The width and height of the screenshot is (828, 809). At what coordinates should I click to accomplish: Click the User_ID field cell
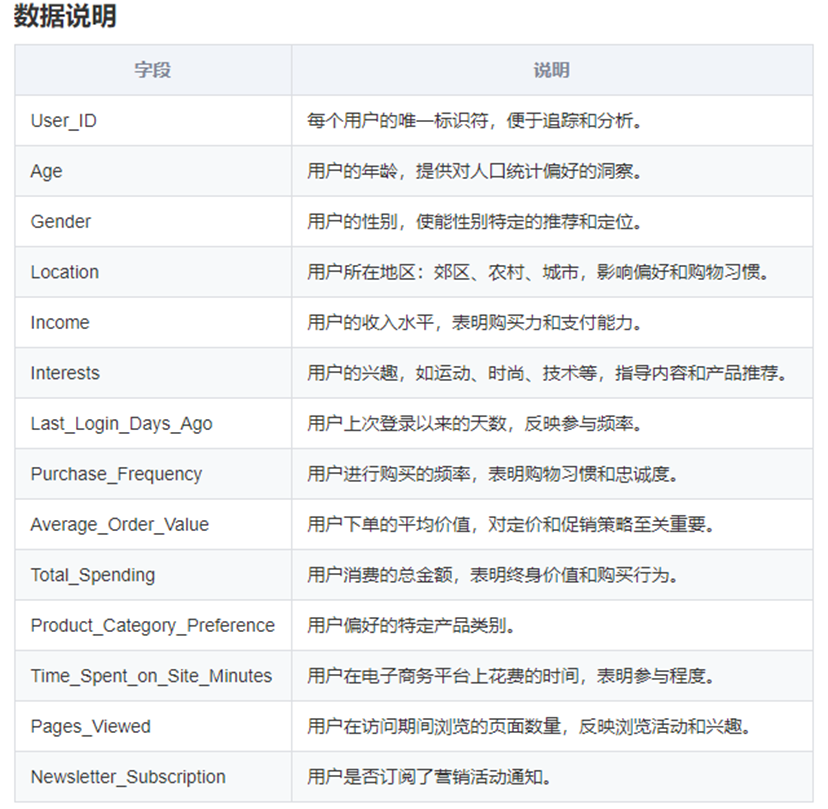point(62,120)
